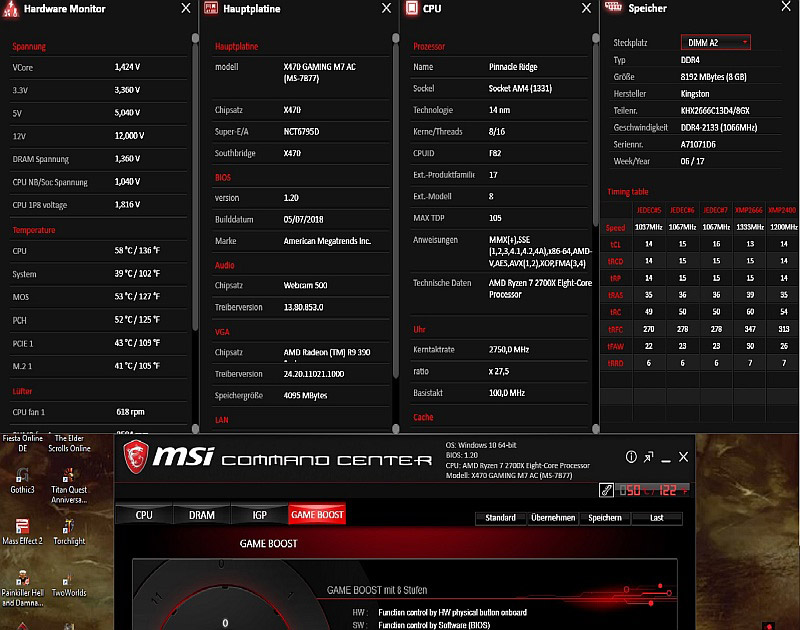Screen dimensions: 800x630
Task: Click the Speicher memory module icon
Action: 613,7
